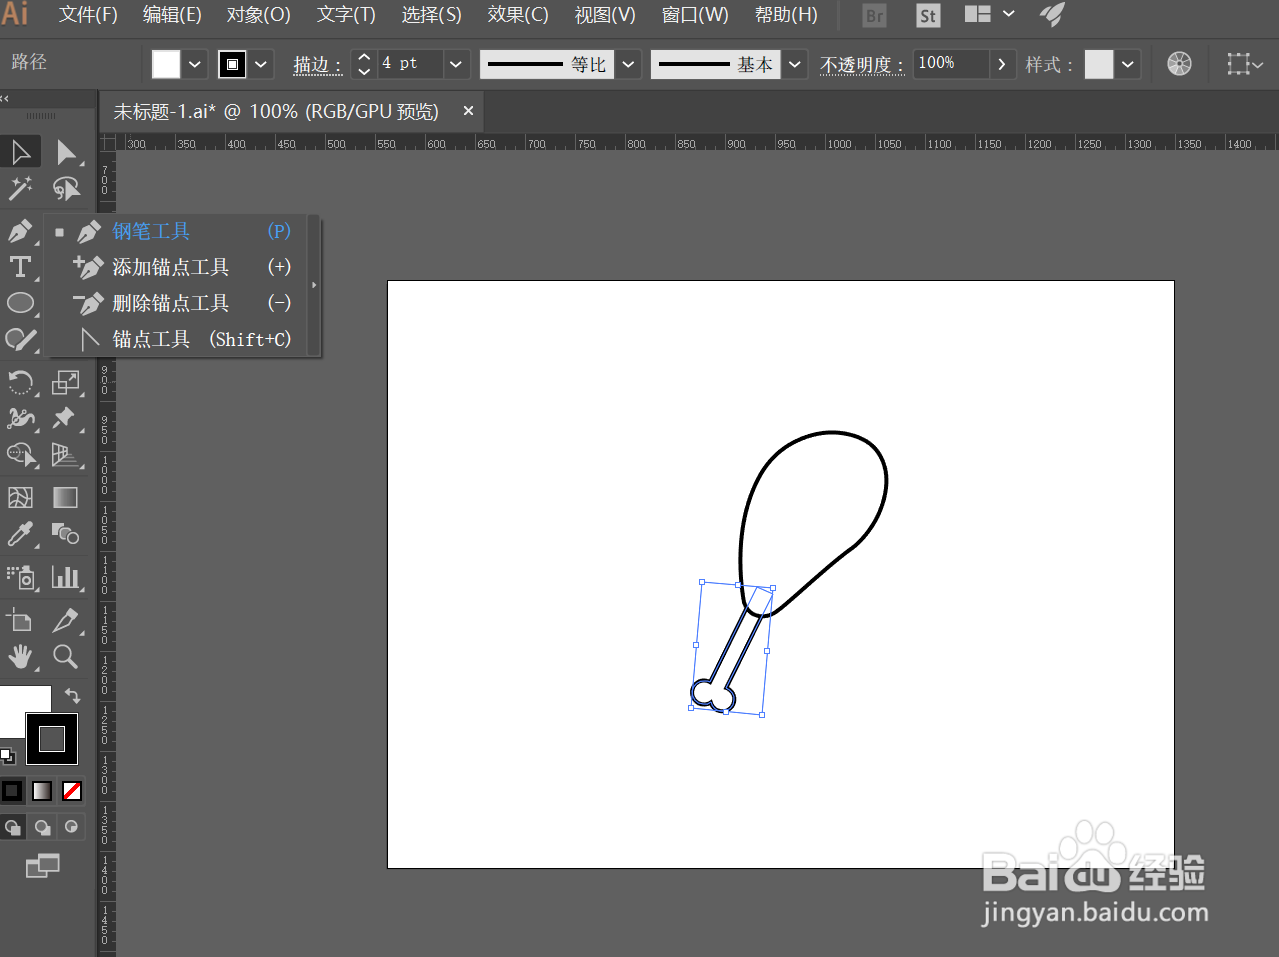Select the Selection (black arrow) tool
Screen dimensions: 1279x957
coord(20,152)
